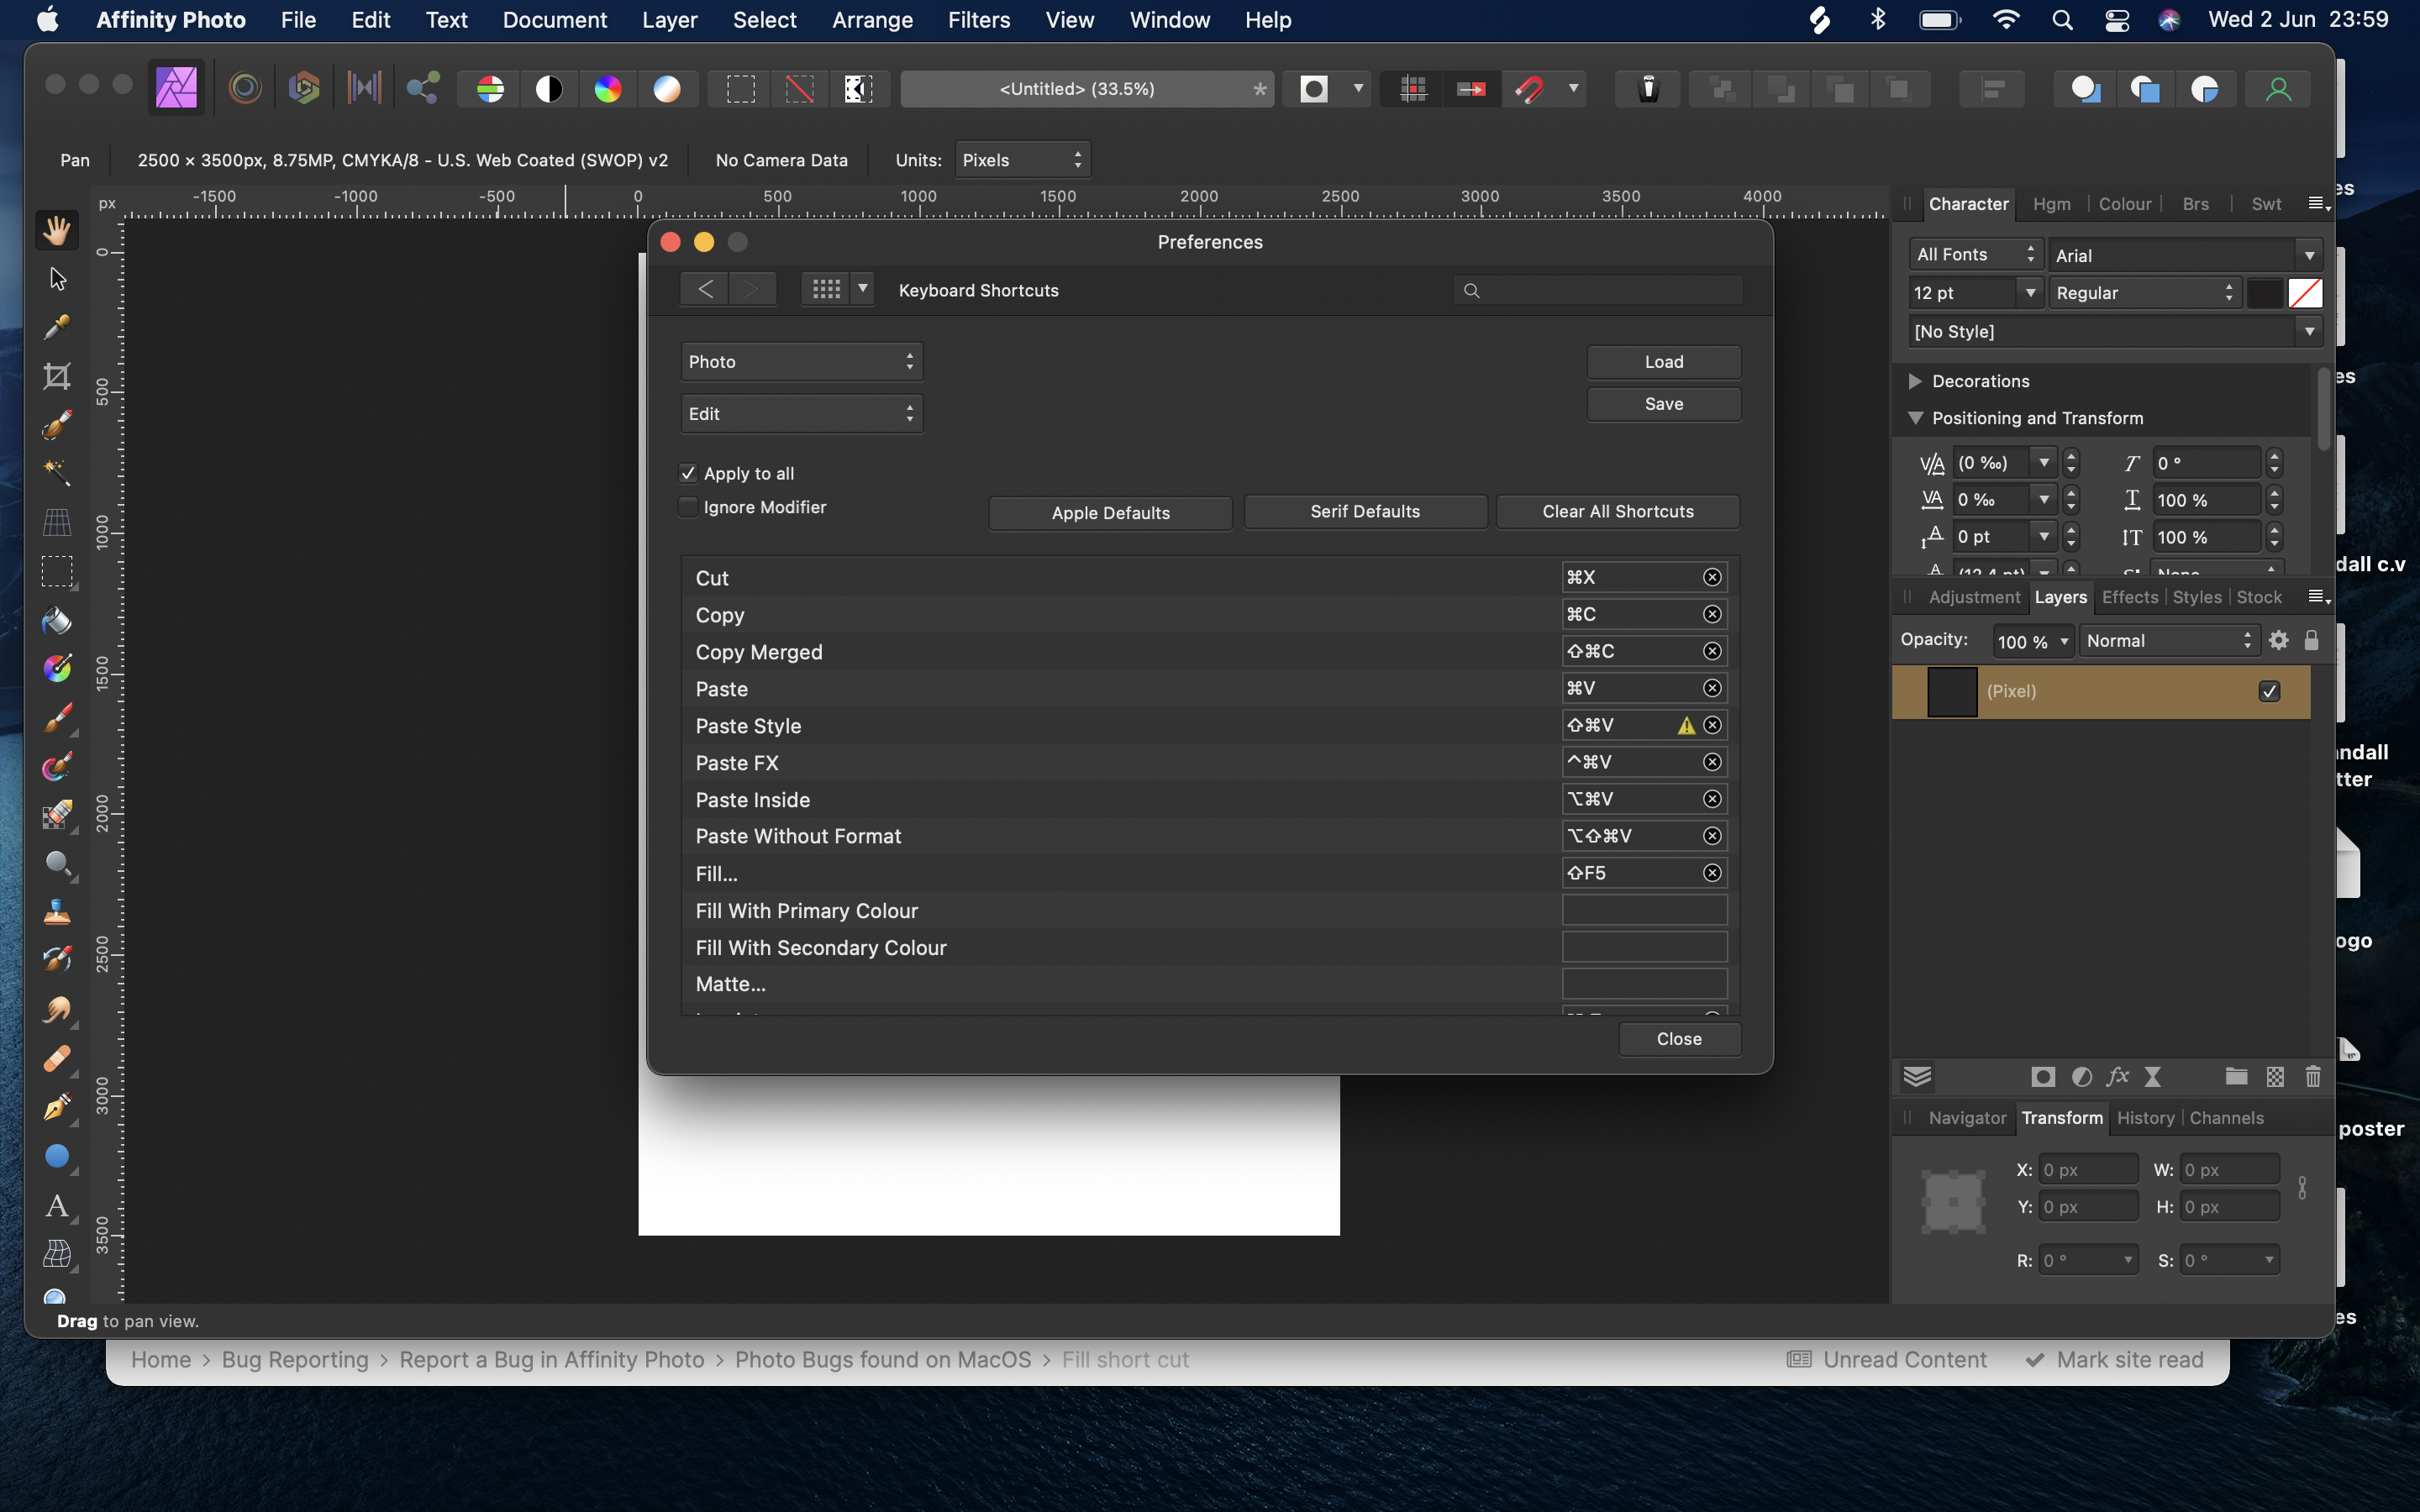The image size is (2420, 1512).
Task: Untick the Apply to all checkbox
Action: pyautogui.click(x=688, y=473)
